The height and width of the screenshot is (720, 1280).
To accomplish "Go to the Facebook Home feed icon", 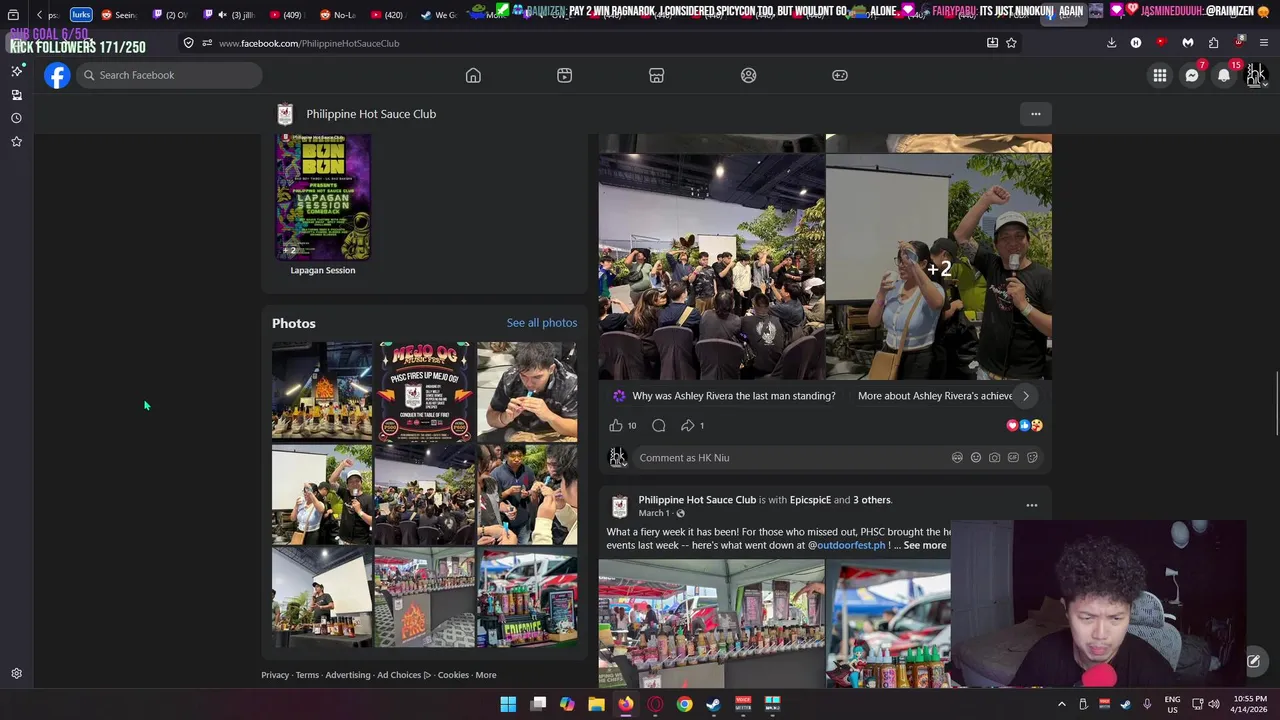I will pyautogui.click(x=473, y=75).
